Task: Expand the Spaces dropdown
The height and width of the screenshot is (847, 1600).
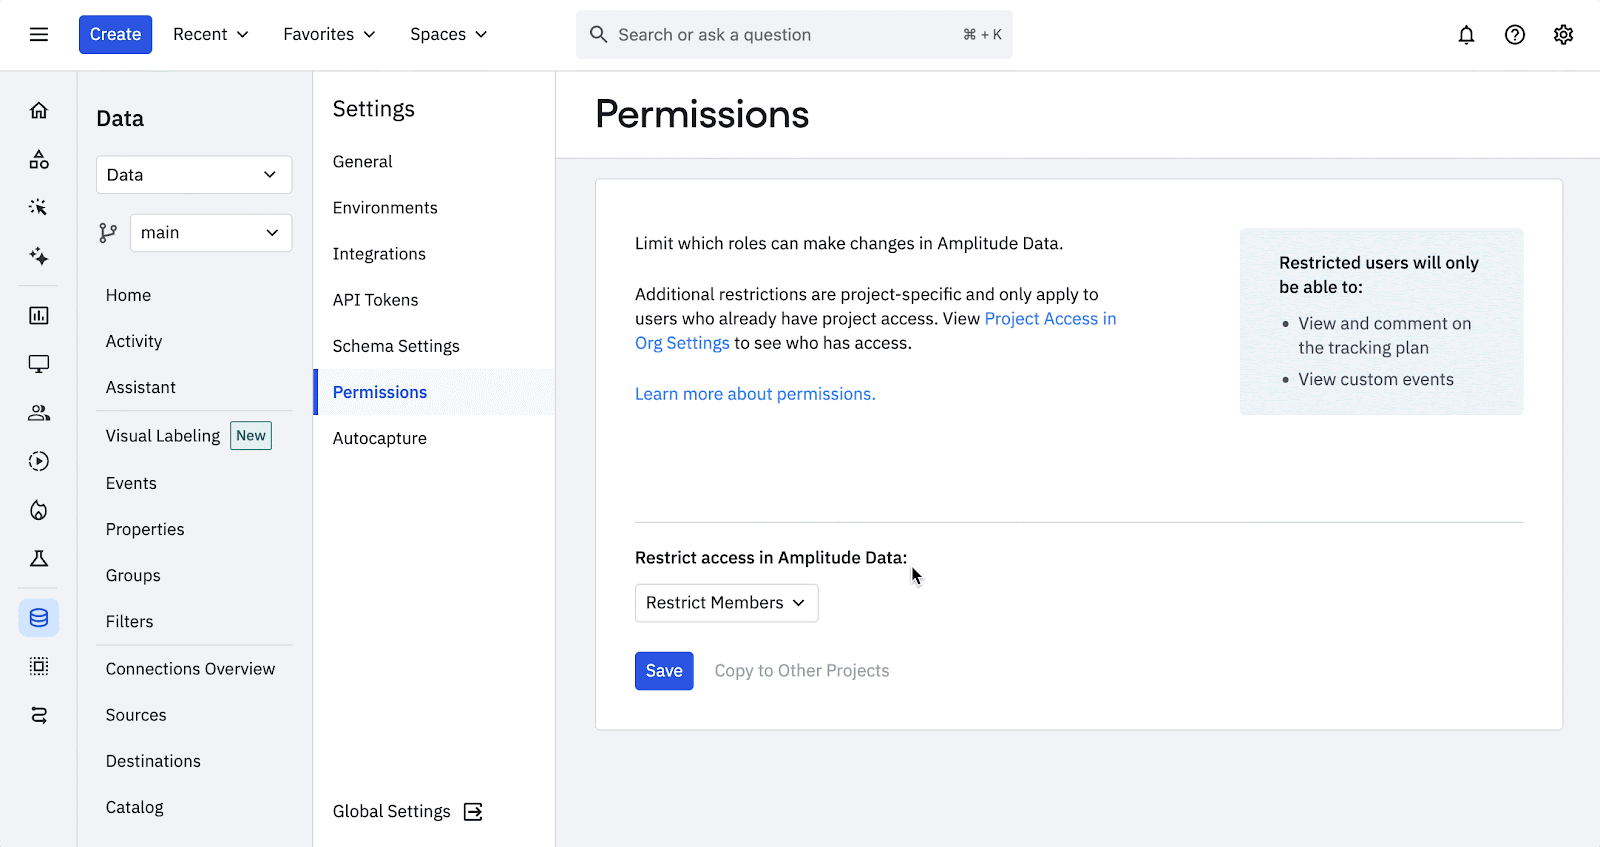Action: click(449, 35)
